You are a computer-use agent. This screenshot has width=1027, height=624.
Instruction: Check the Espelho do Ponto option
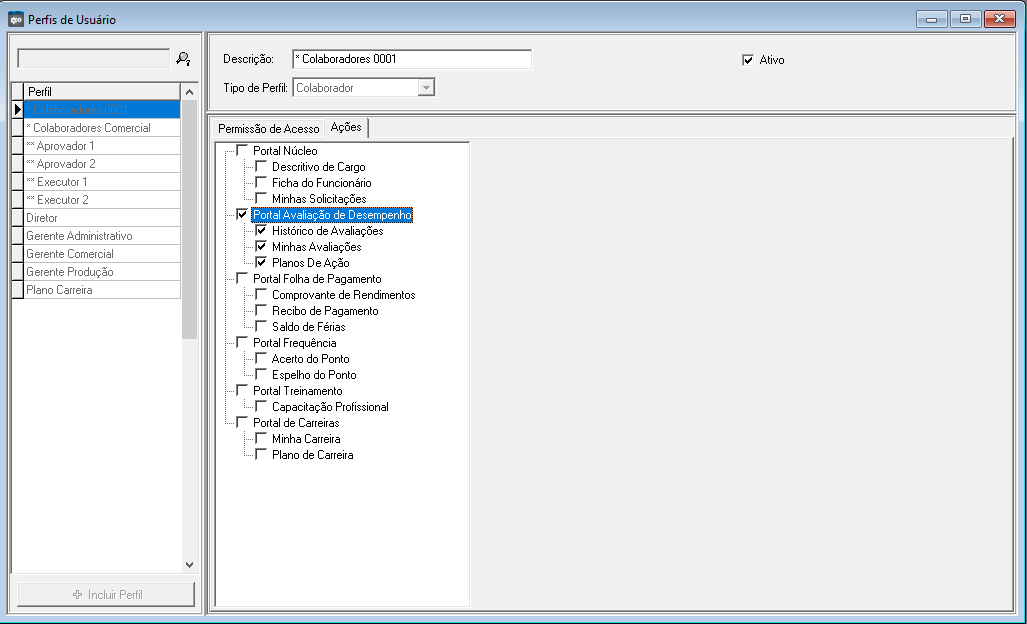coord(261,375)
